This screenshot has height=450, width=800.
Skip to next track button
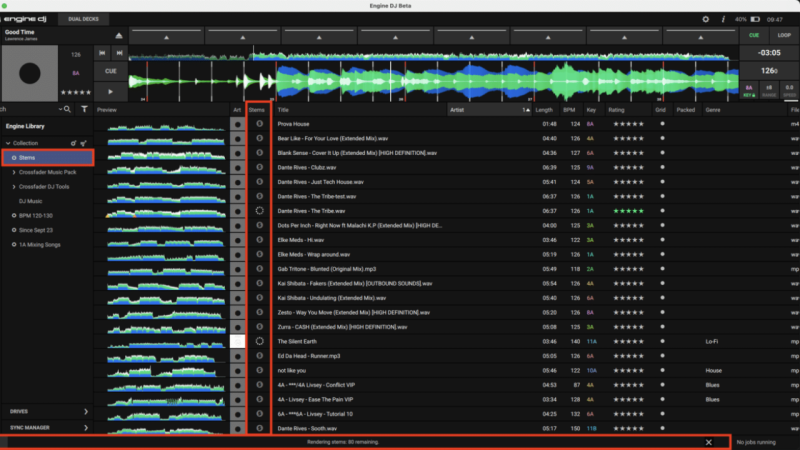(x=119, y=53)
